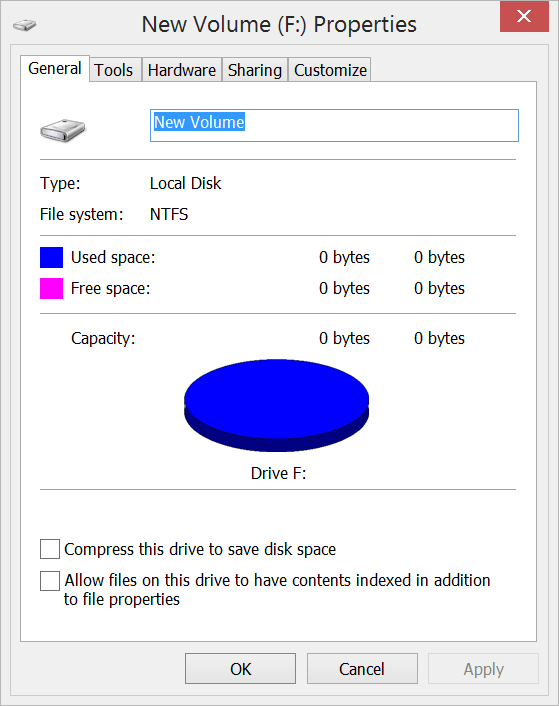Click the New Volume name field
Screen dimensions: 559x706
click(x=334, y=125)
